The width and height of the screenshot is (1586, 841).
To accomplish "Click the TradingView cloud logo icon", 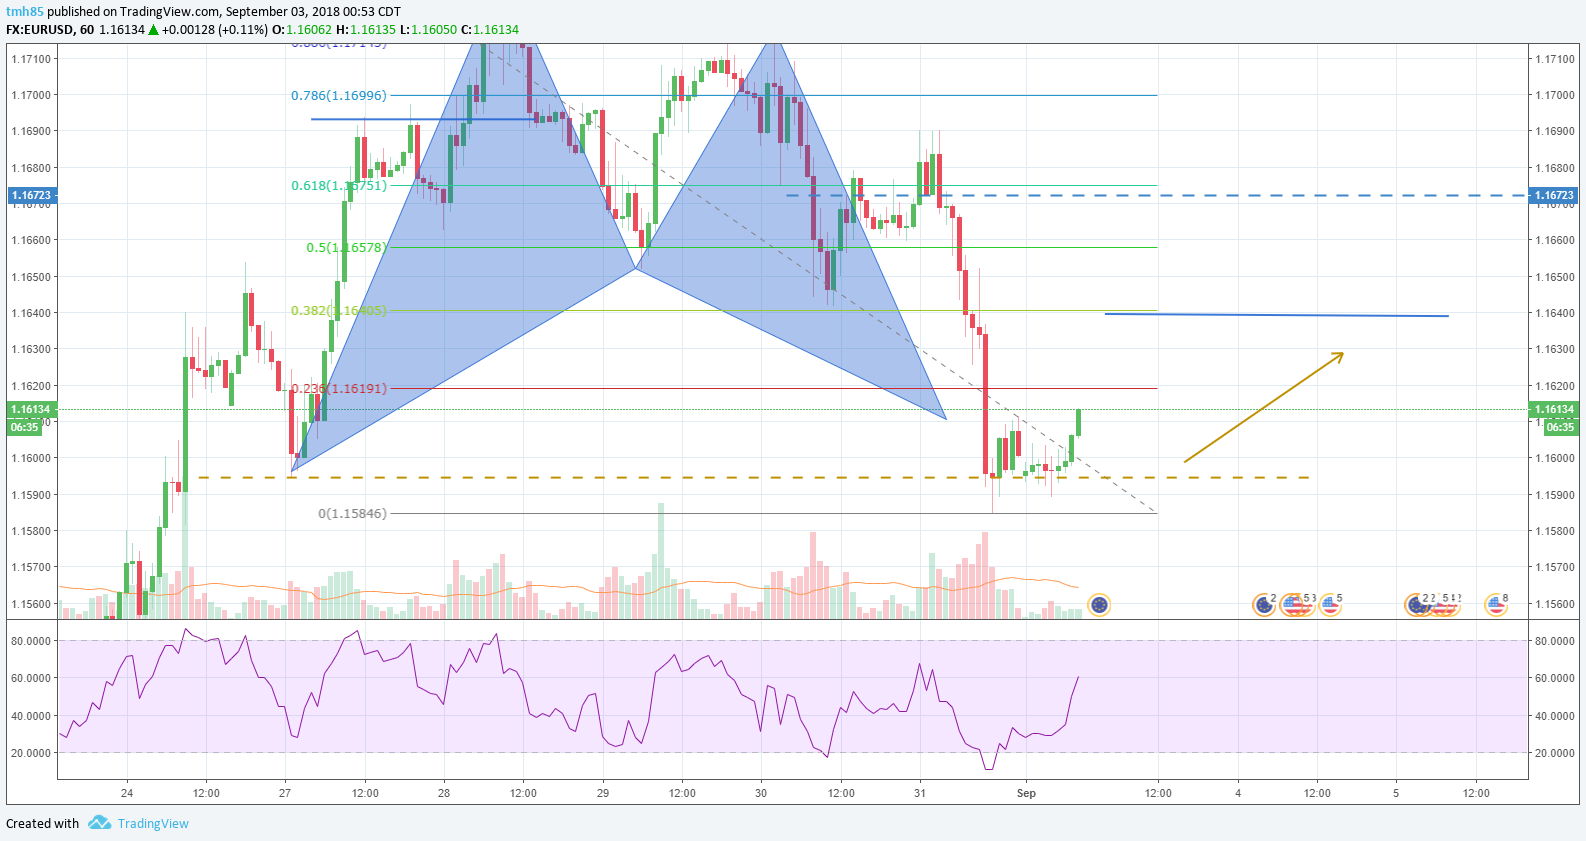I will point(99,822).
